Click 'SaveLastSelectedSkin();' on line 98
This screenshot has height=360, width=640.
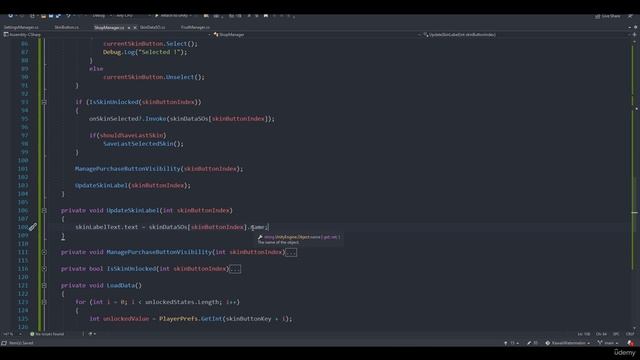pyautogui.click(x=143, y=144)
